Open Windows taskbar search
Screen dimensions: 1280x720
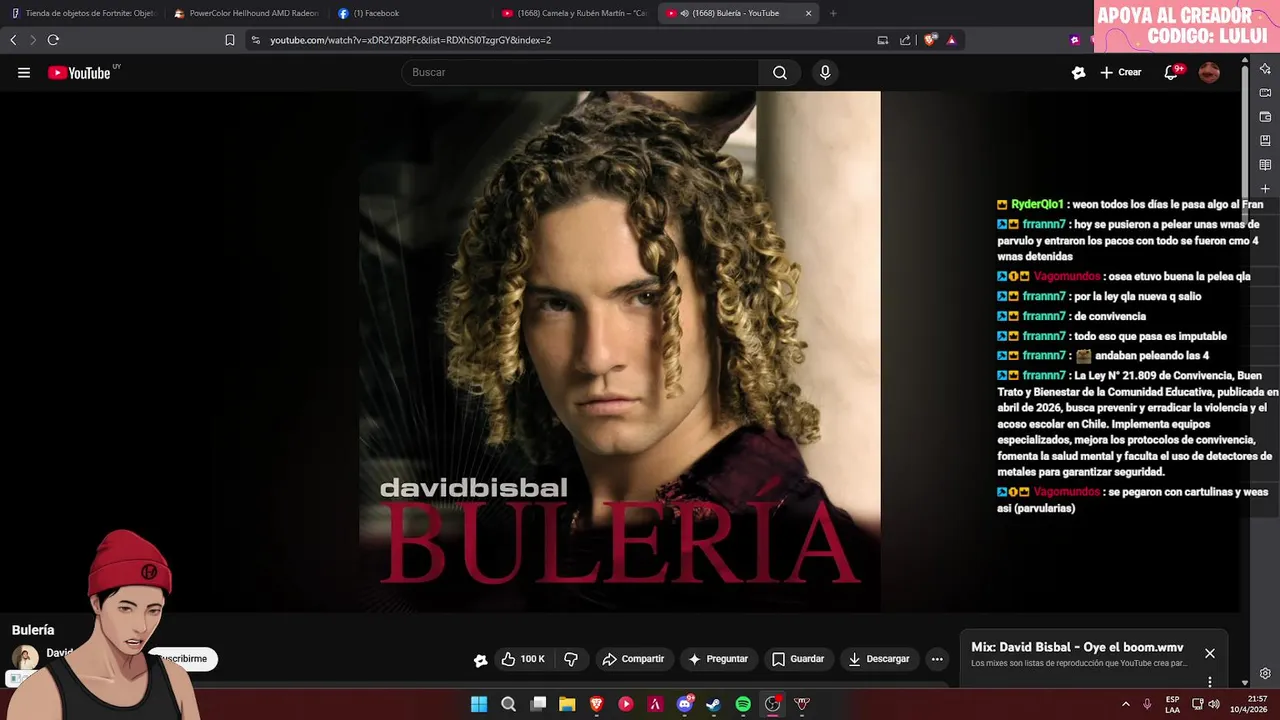[508, 704]
